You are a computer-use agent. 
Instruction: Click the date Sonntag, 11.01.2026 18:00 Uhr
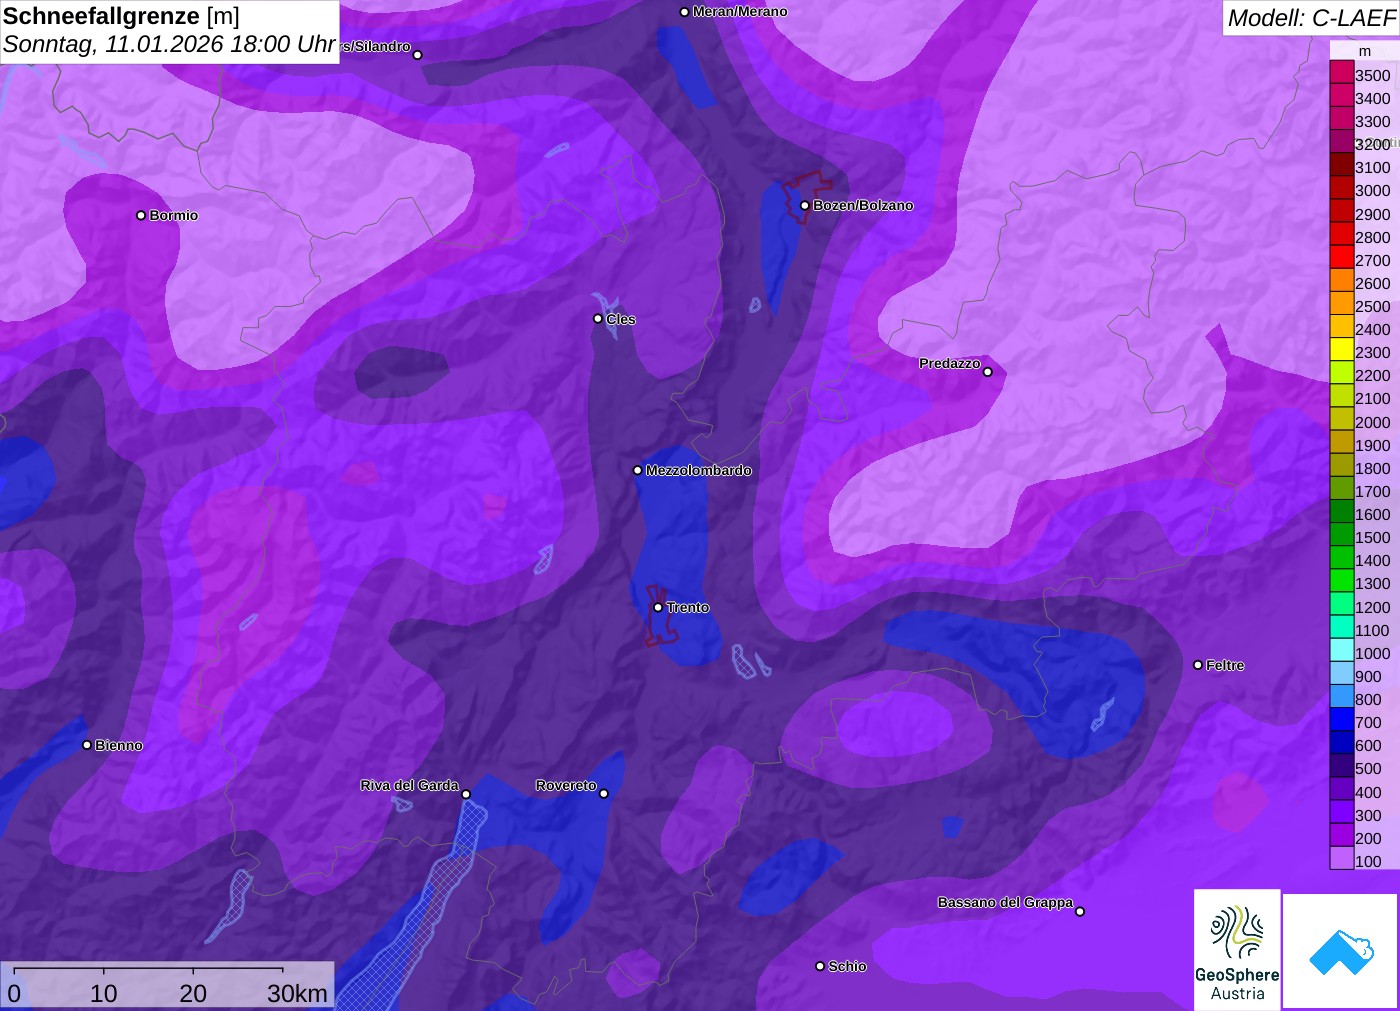click(x=169, y=45)
